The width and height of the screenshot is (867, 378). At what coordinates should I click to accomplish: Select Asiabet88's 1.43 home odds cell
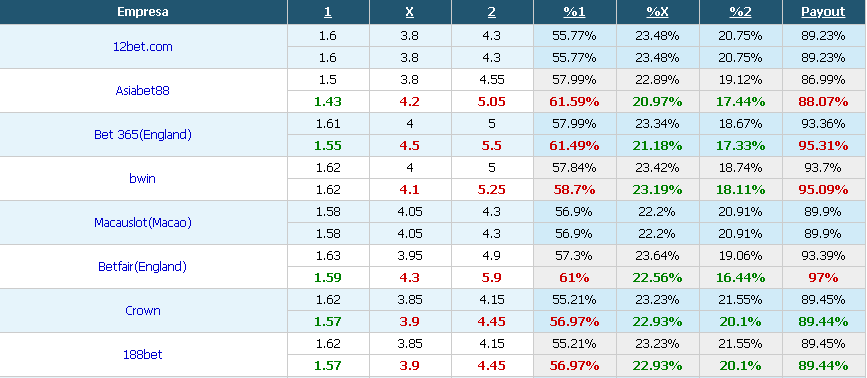328,102
